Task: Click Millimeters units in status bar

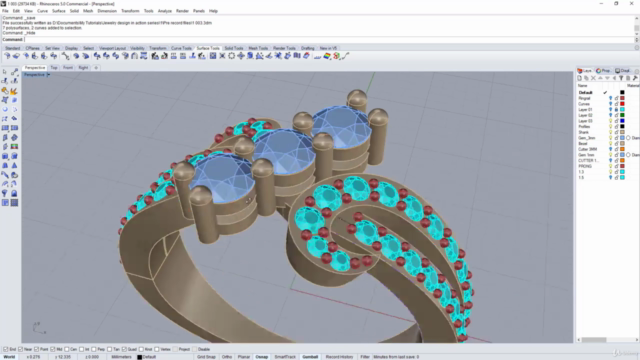Action: point(121,357)
